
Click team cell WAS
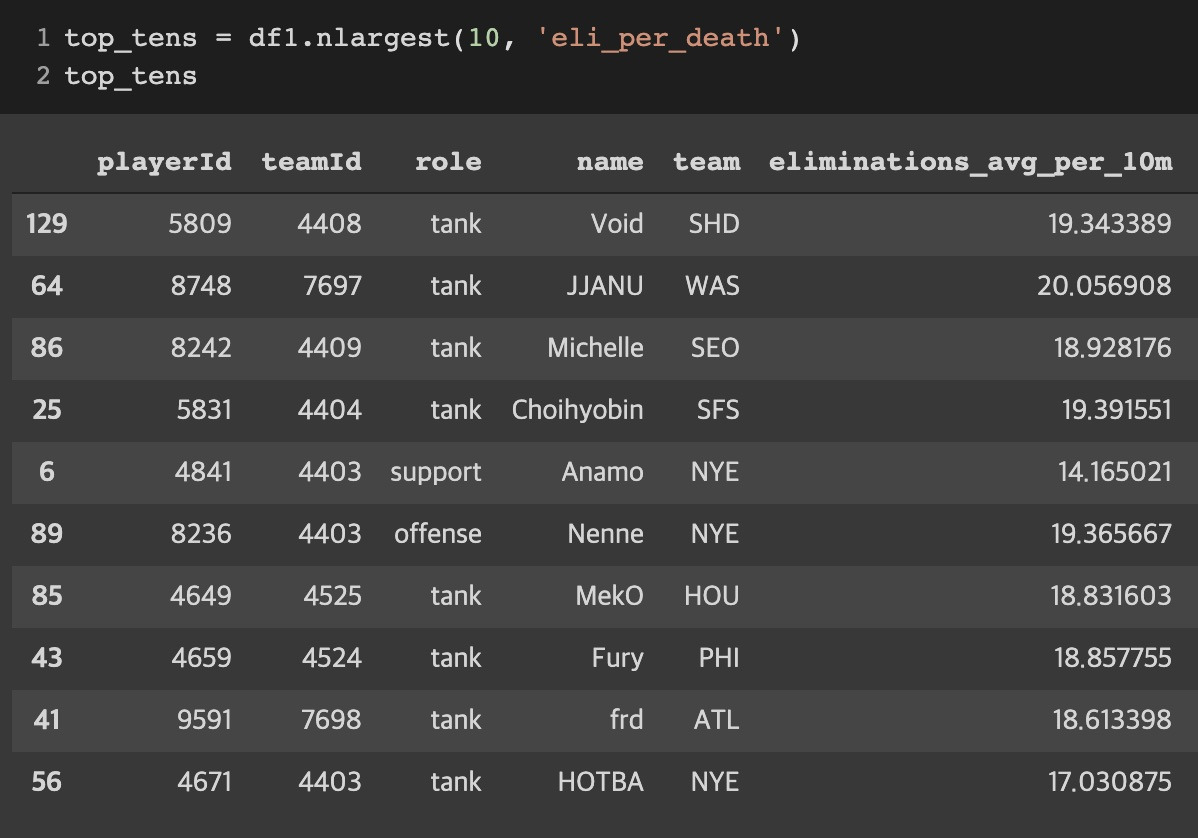(x=713, y=286)
